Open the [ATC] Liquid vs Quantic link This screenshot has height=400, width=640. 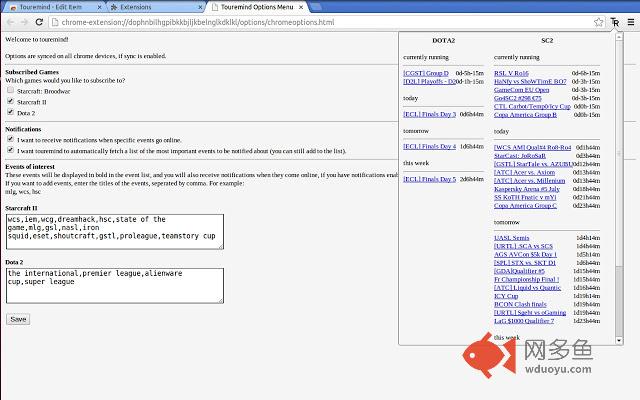527,287
